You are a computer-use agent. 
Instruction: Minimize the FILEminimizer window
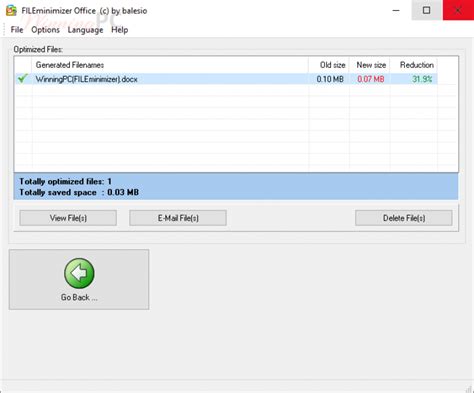click(x=396, y=10)
